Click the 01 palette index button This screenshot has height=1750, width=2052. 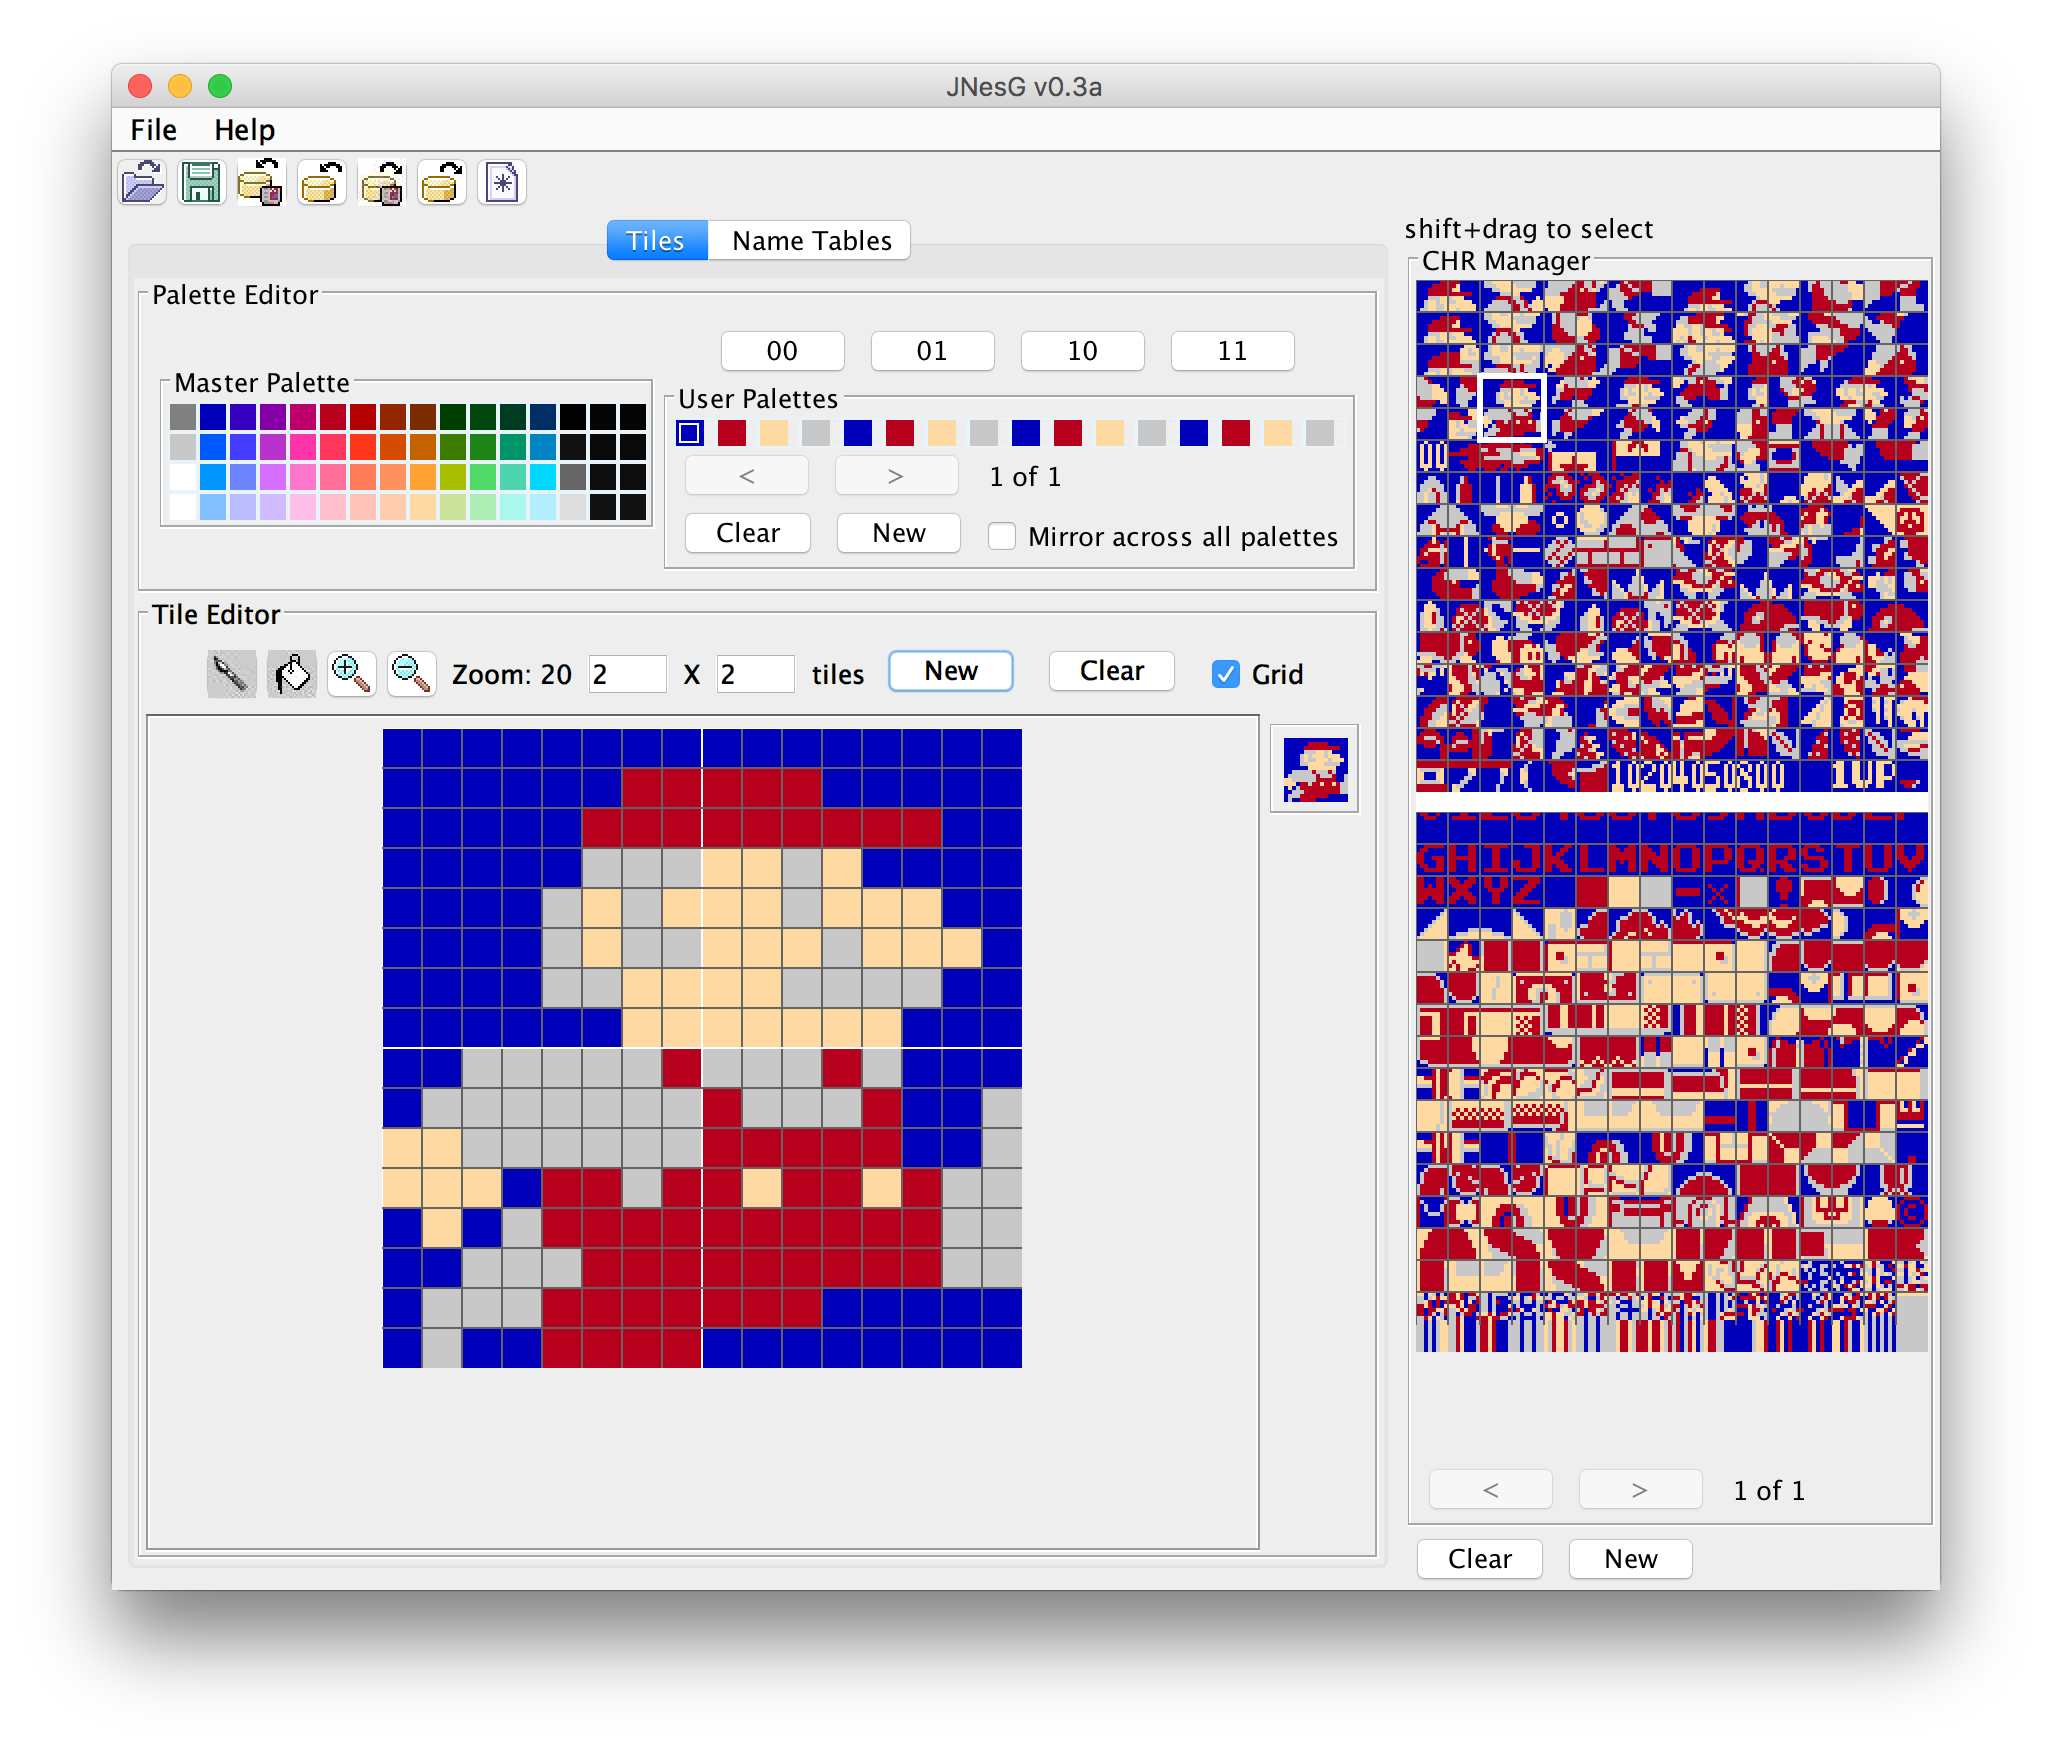pyautogui.click(x=932, y=351)
